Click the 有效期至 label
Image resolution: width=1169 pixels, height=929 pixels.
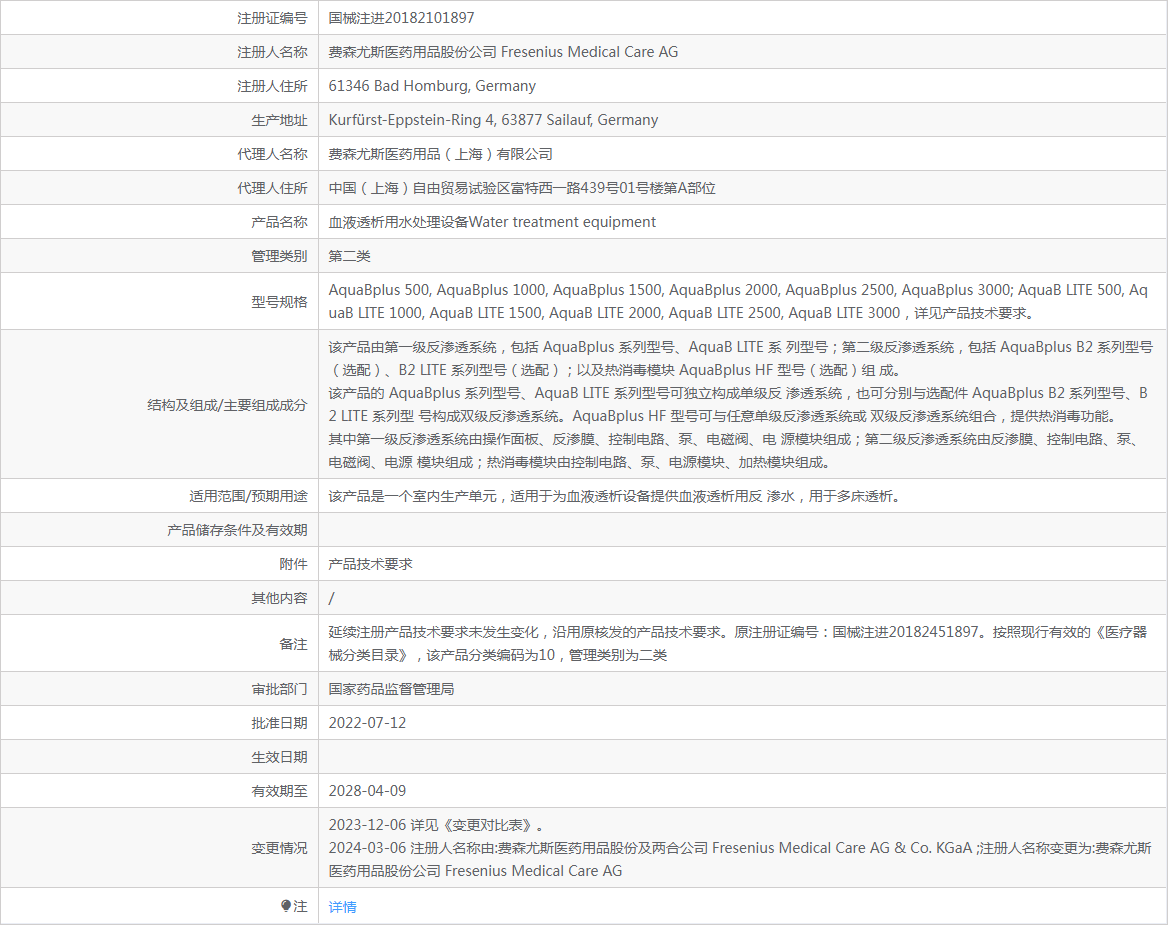[280, 792]
